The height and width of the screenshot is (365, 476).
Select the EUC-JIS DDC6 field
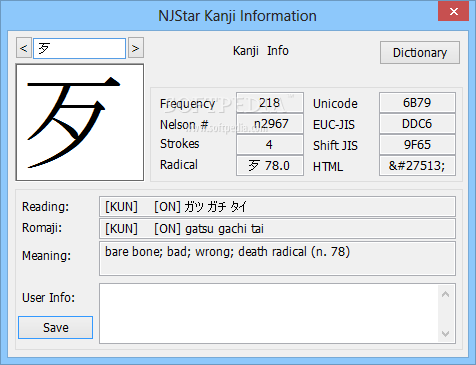[417, 124]
